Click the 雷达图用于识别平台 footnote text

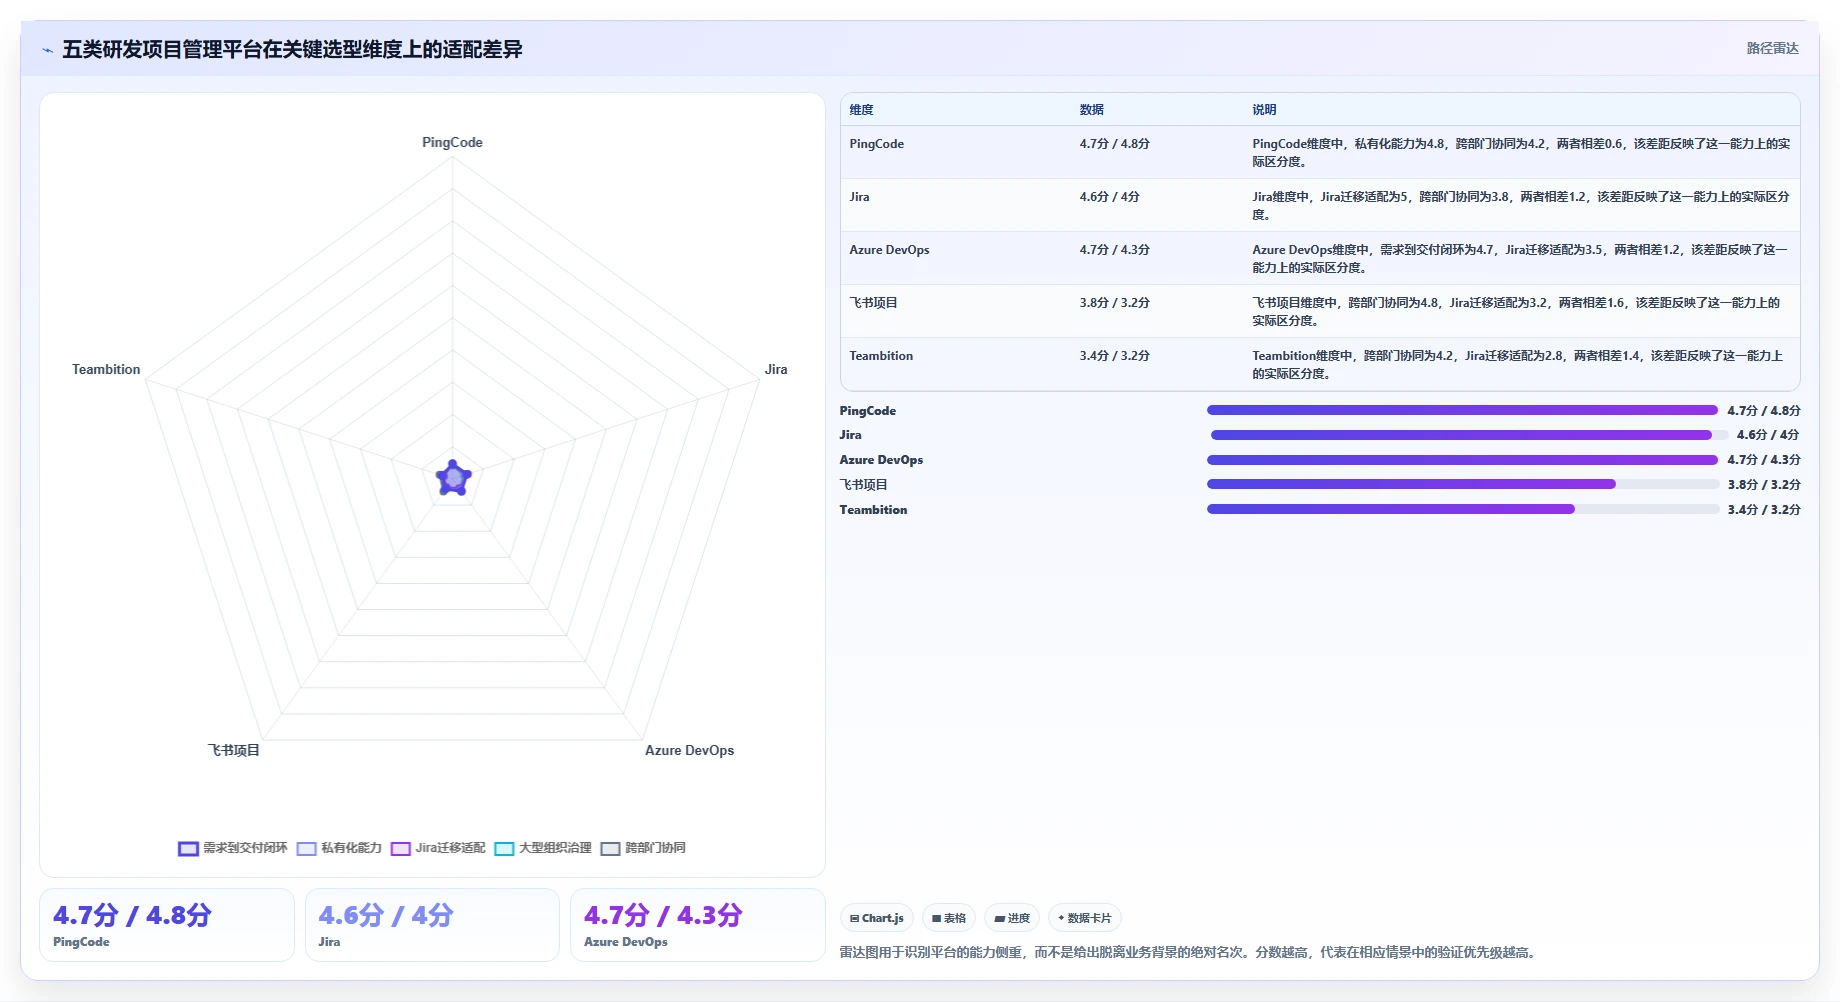pos(1187,952)
